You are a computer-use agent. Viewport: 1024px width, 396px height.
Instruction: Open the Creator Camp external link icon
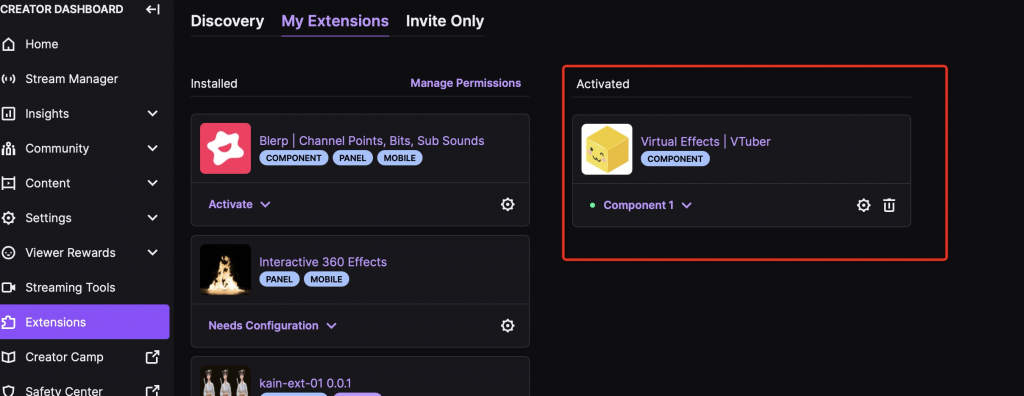pyautogui.click(x=152, y=357)
